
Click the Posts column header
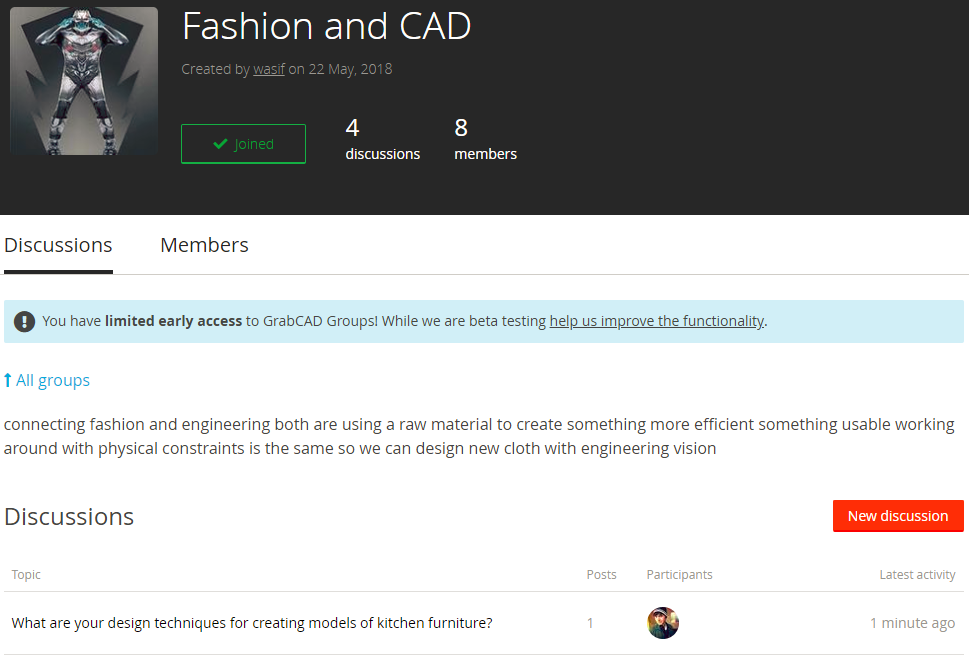point(601,575)
